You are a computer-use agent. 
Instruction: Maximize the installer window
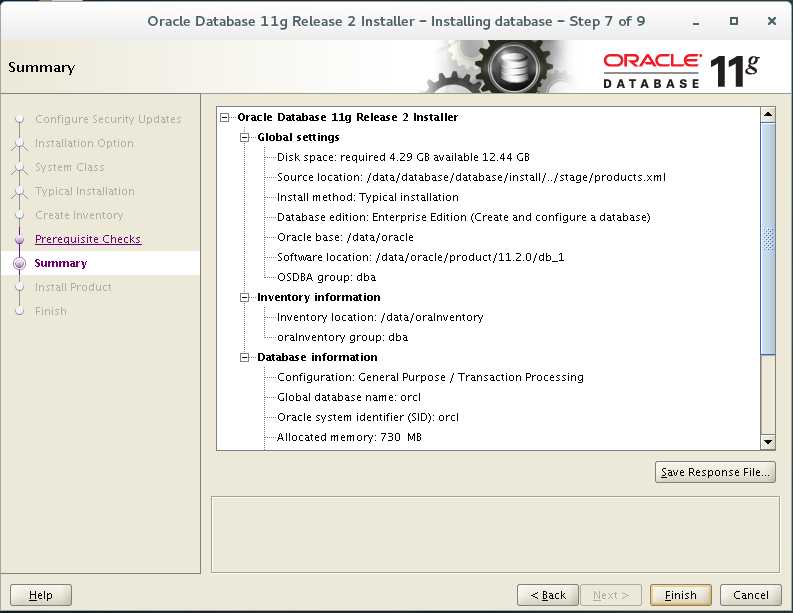(x=734, y=21)
